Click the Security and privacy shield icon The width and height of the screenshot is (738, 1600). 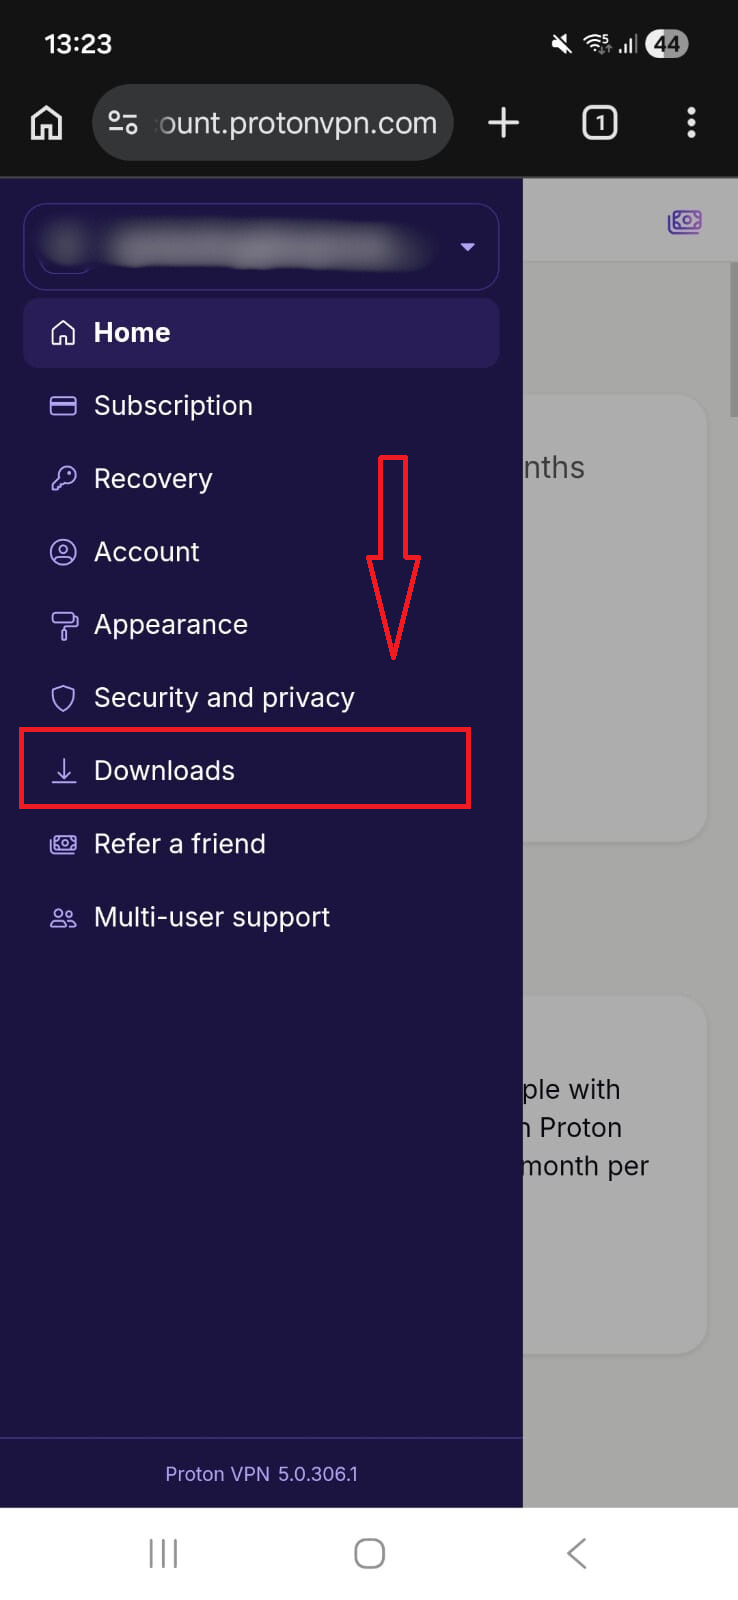click(x=63, y=697)
